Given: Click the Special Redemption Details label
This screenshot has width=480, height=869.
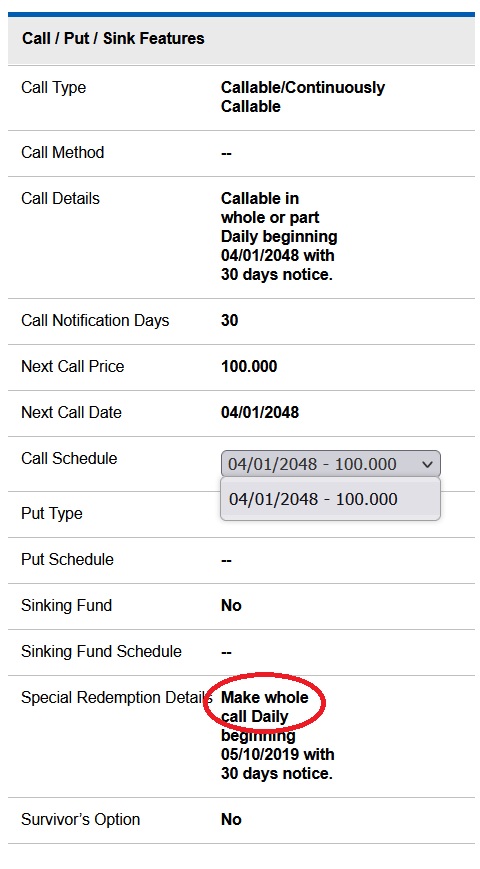Looking at the screenshot, I should point(118,697).
